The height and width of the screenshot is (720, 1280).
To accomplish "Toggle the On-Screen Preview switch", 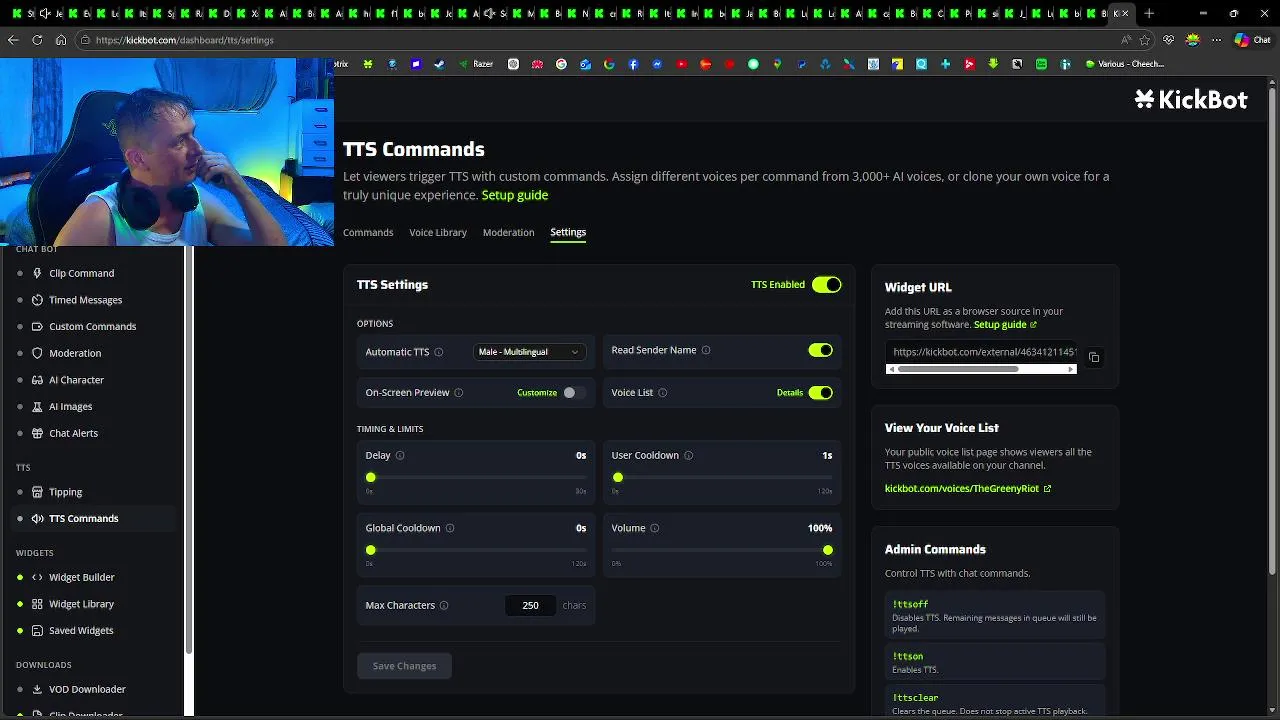I will click(574, 392).
